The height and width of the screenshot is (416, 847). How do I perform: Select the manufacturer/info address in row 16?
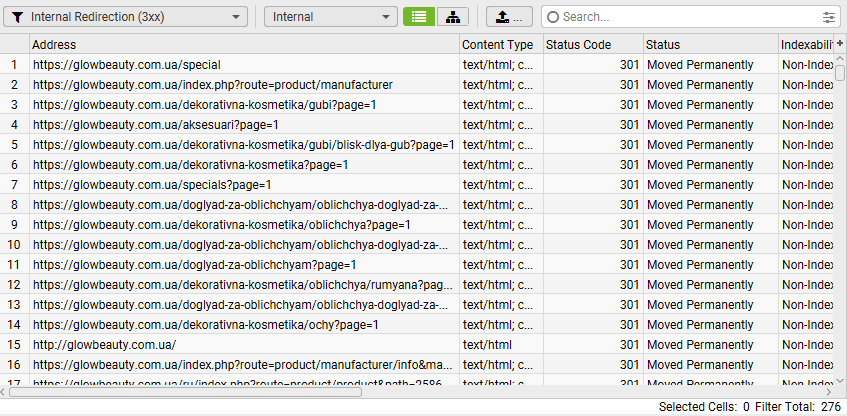(x=243, y=365)
